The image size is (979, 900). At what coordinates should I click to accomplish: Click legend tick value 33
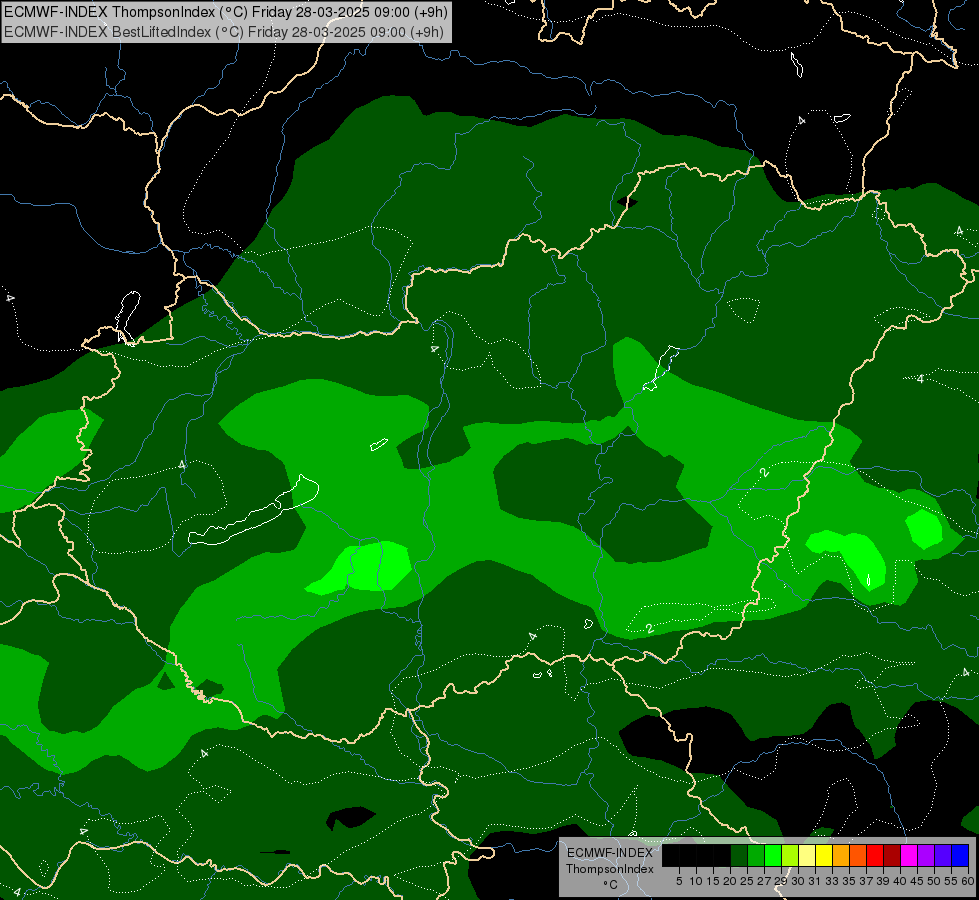pos(832,881)
